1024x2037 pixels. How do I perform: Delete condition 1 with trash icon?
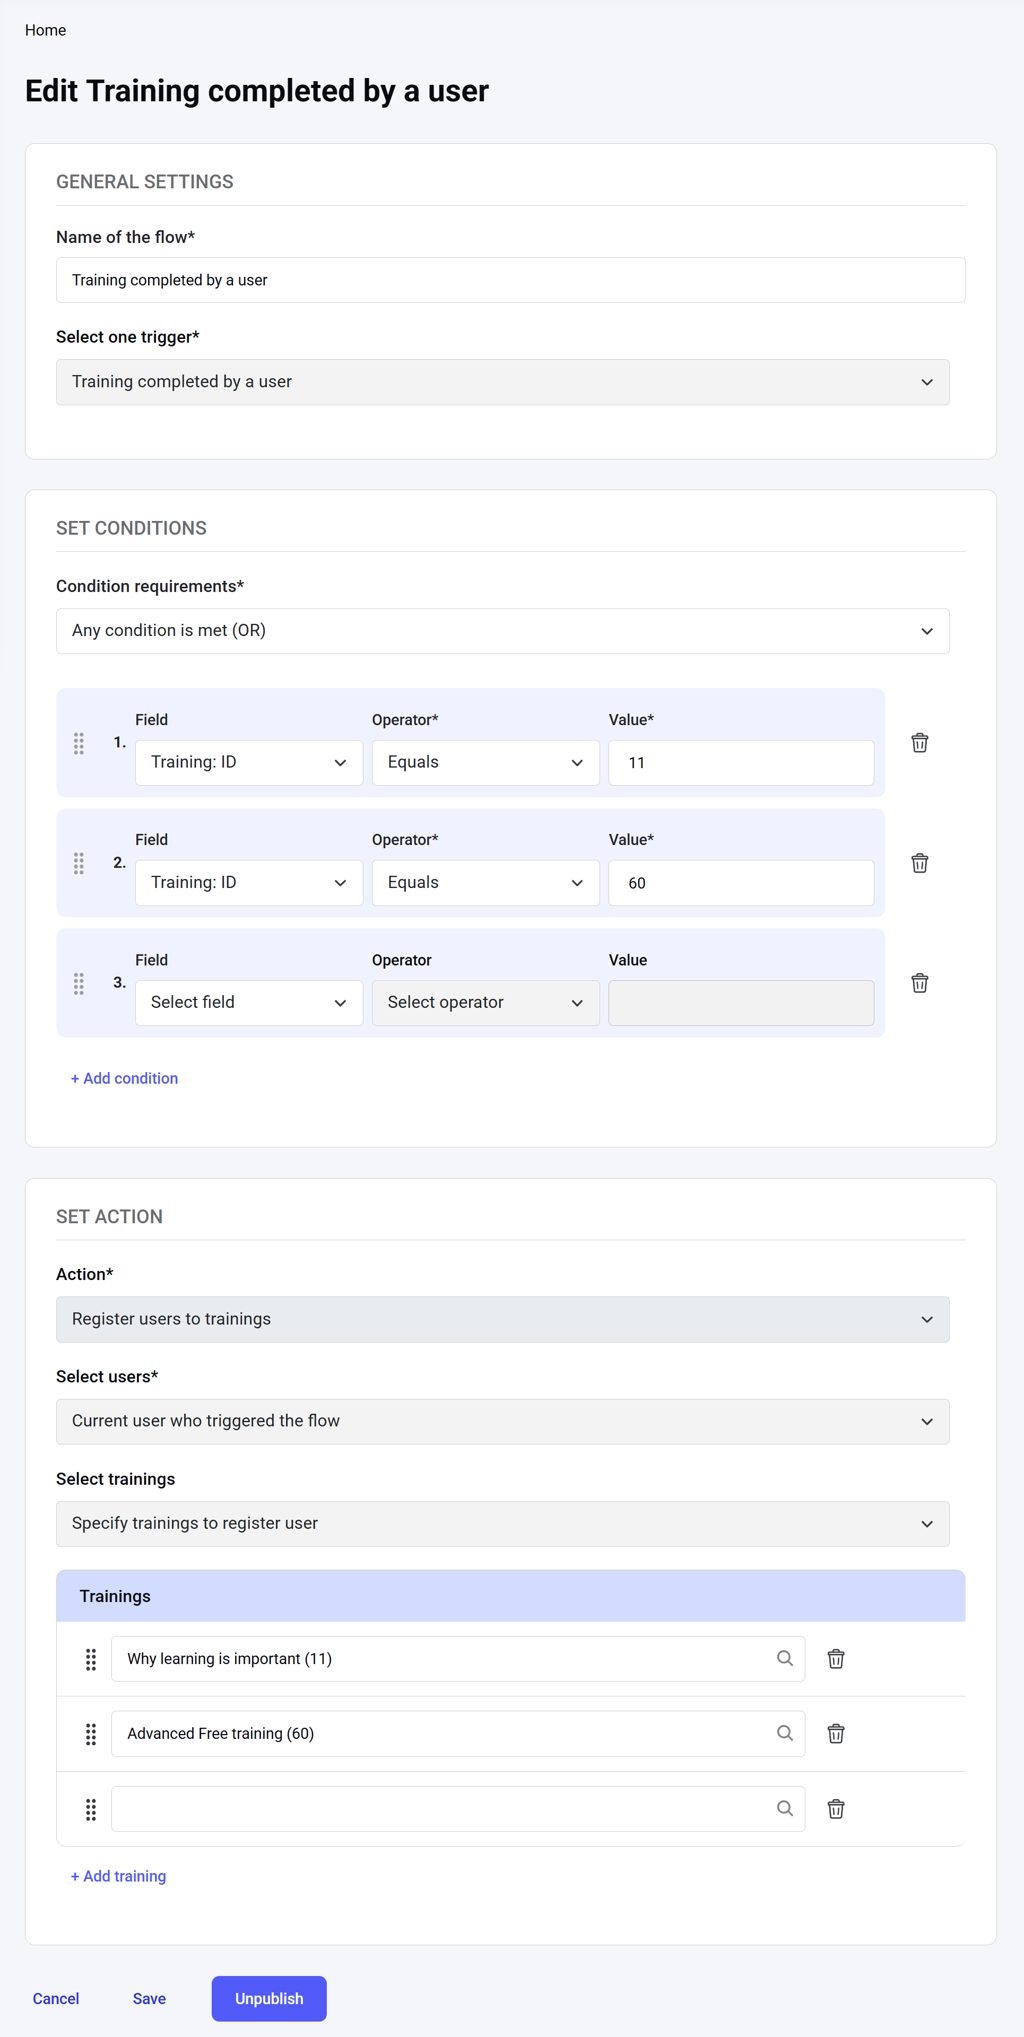pyautogui.click(x=920, y=743)
